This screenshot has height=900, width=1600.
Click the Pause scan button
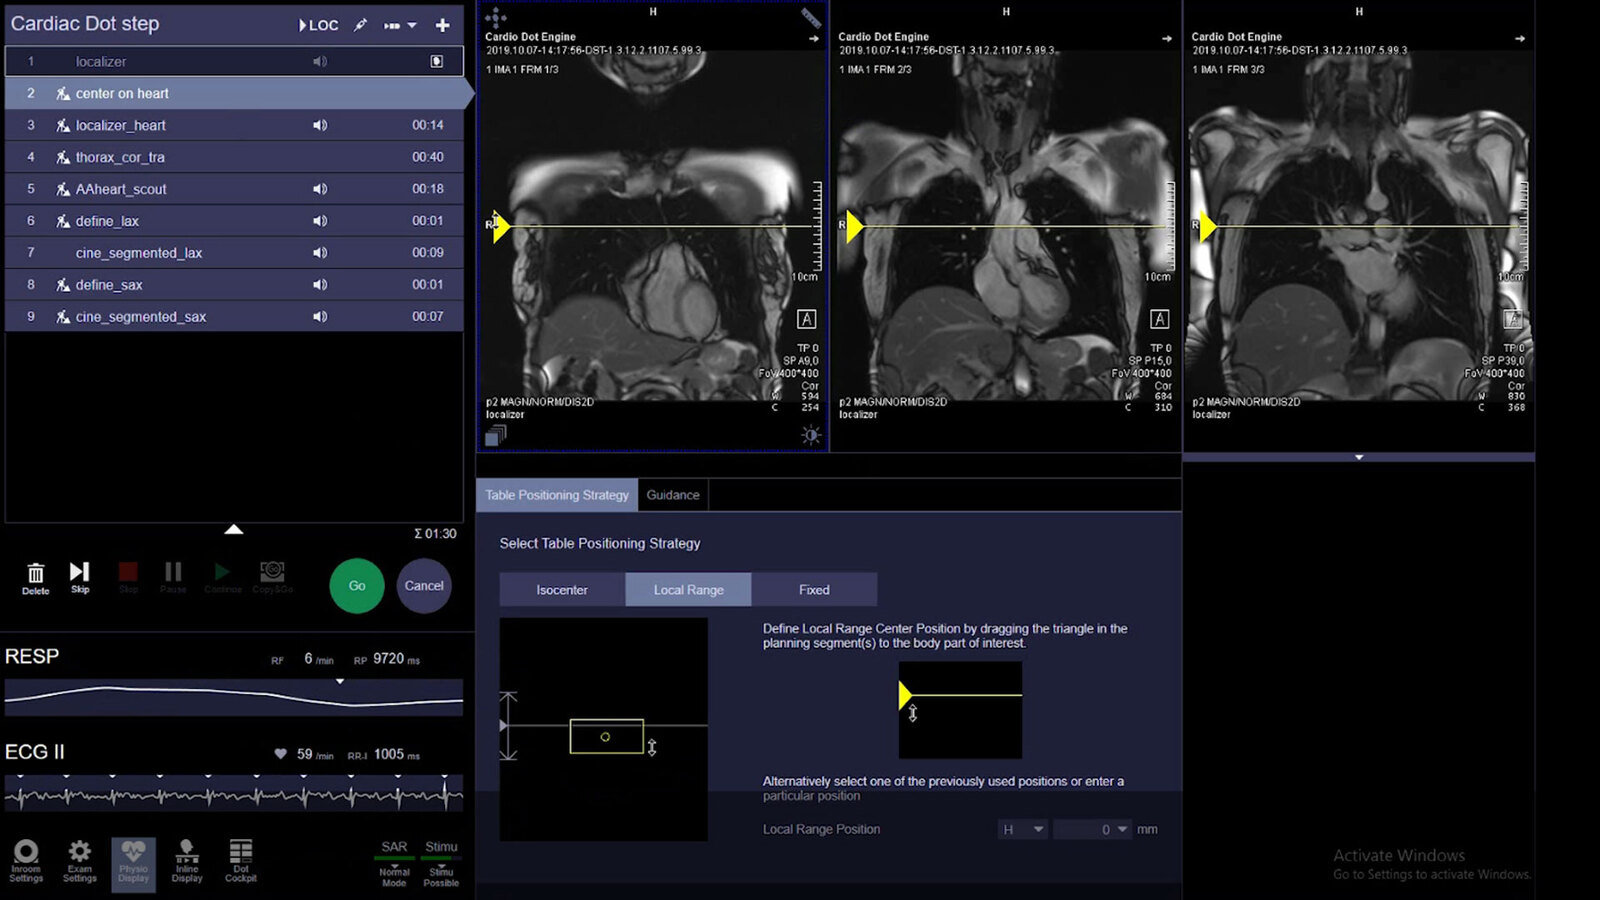[x=173, y=577]
